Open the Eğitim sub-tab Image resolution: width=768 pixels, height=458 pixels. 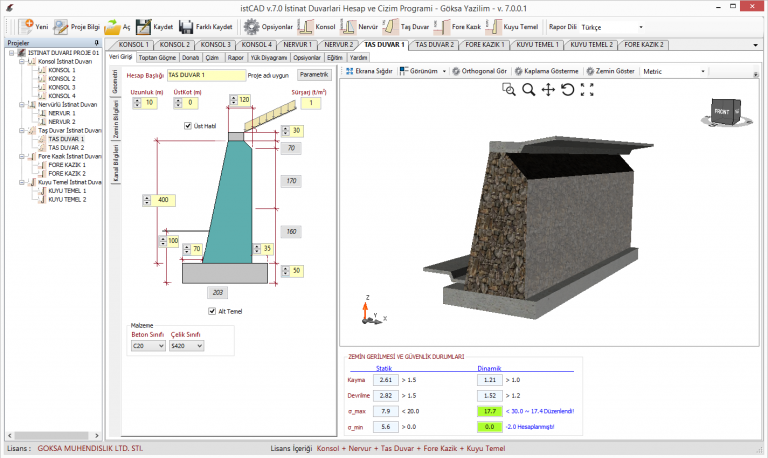pos(335,58)
